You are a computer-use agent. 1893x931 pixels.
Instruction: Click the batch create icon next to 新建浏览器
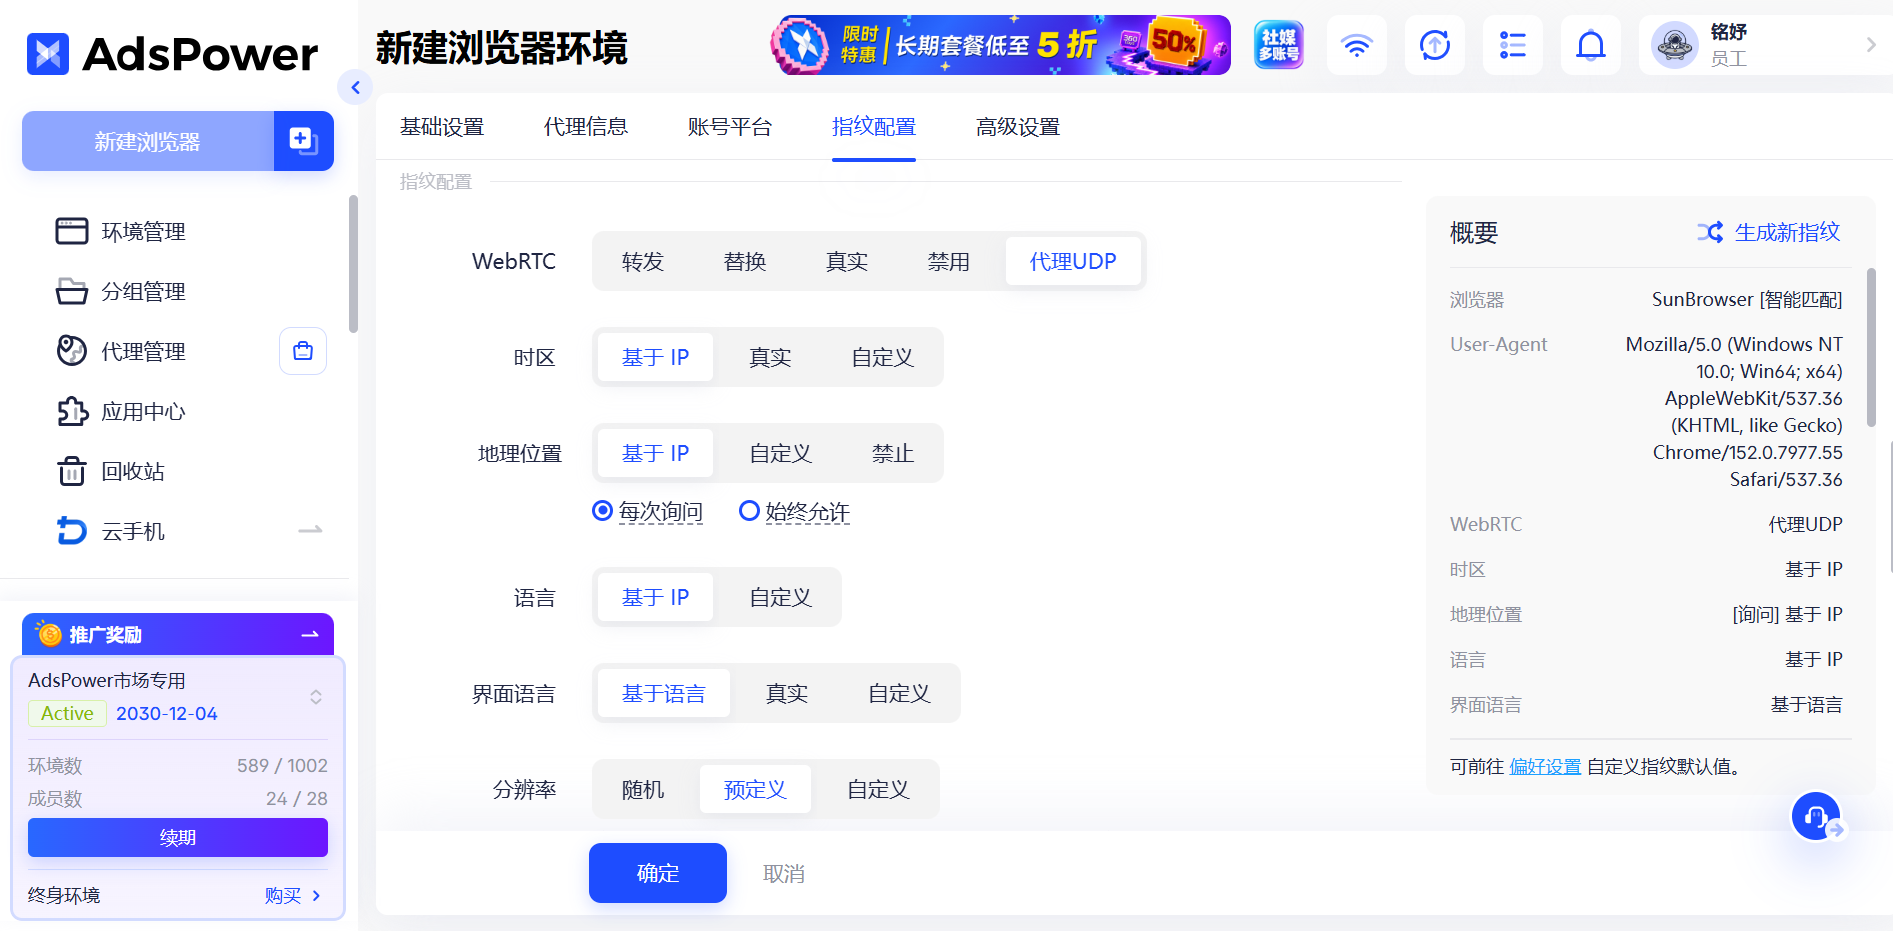303,141
